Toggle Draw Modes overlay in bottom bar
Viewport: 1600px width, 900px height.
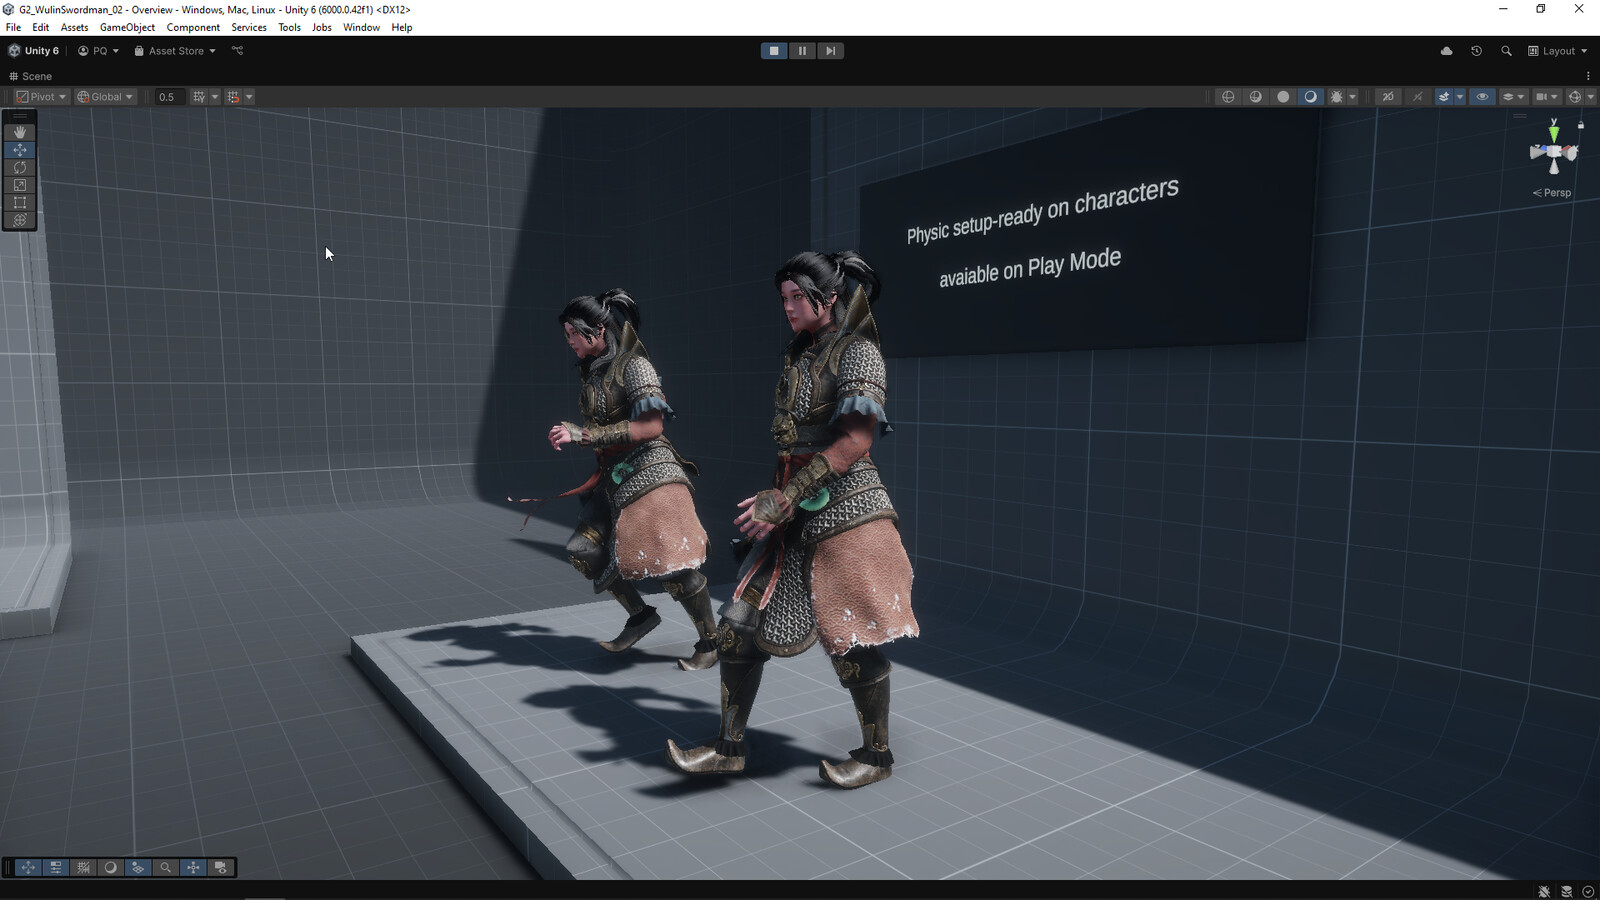tap(111, 868)
